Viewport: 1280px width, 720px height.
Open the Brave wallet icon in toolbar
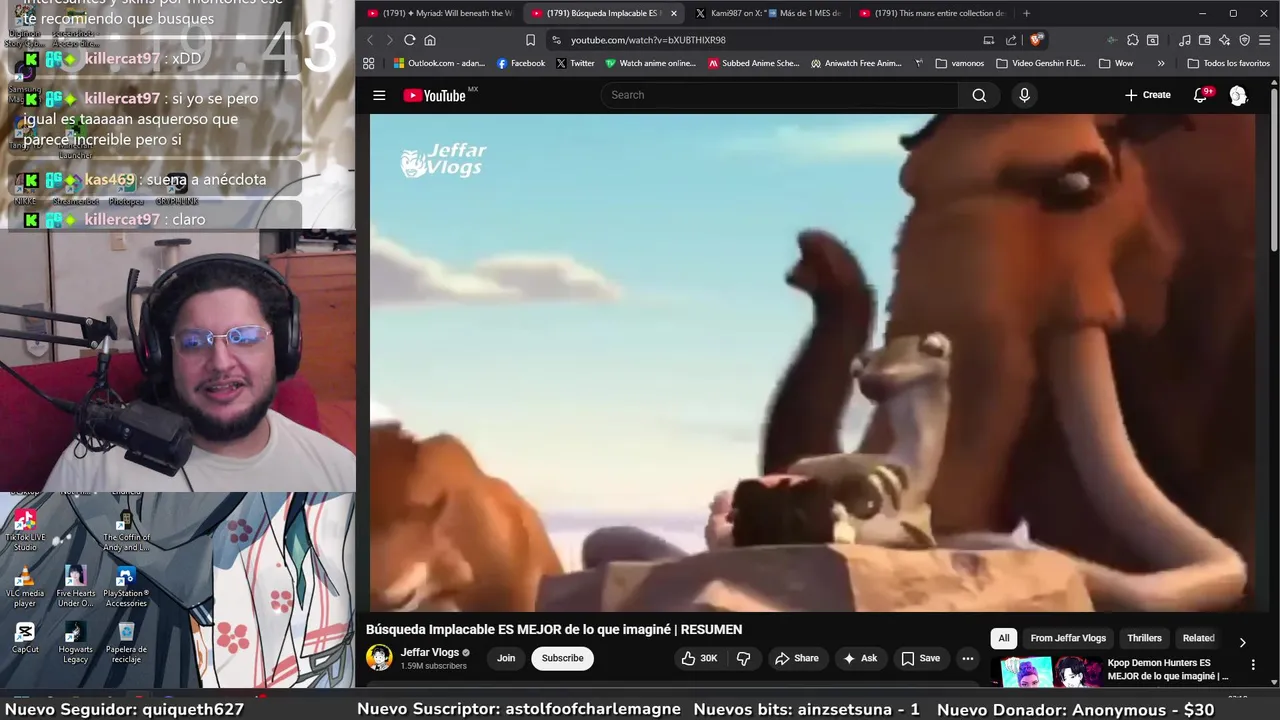[x=1205, y=40]
